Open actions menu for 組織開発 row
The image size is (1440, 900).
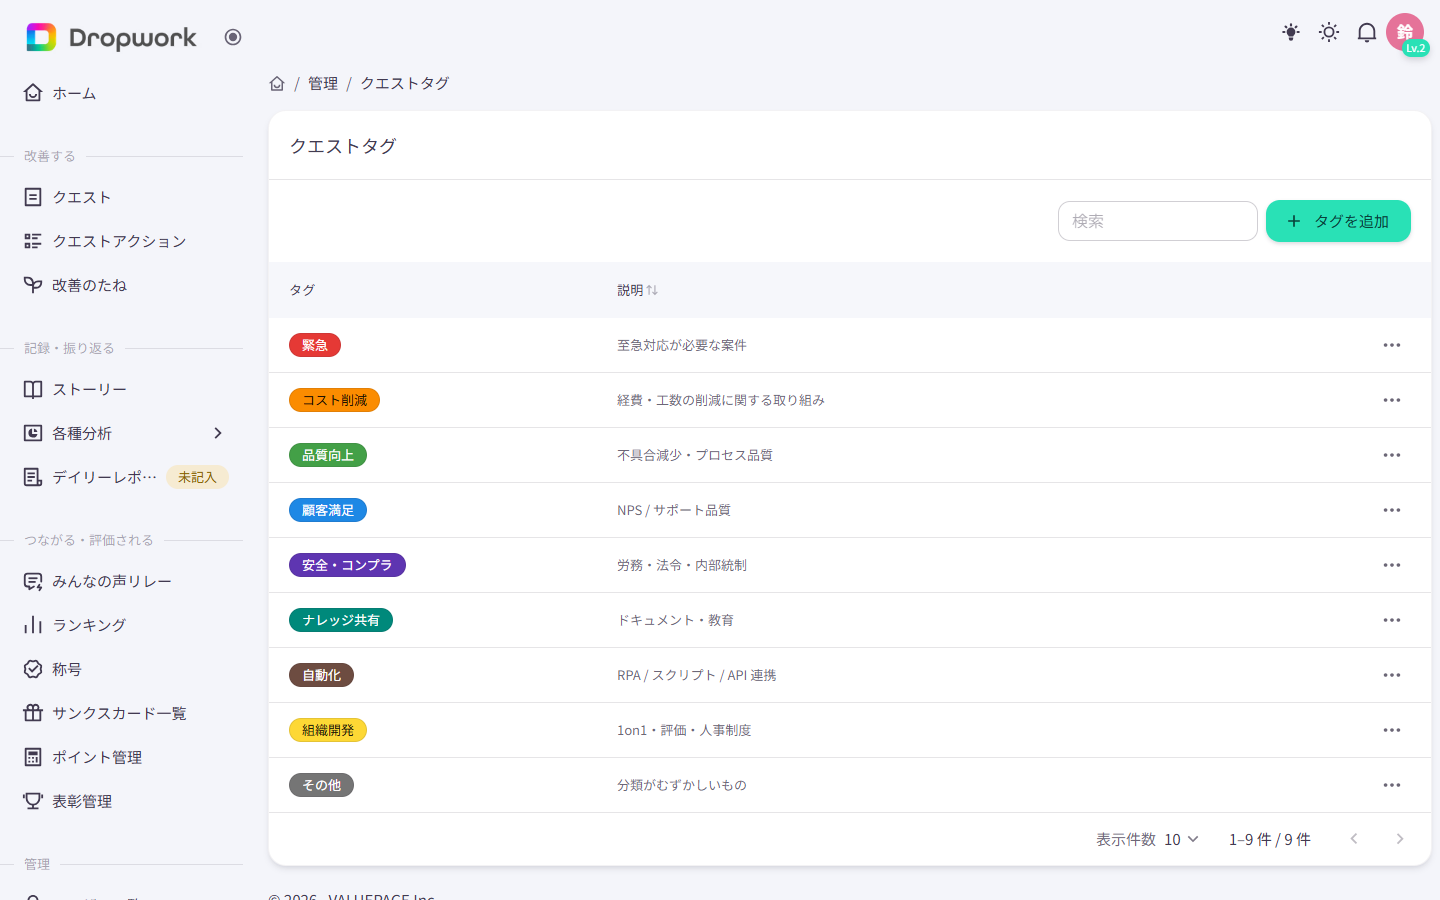(1392, 730)
